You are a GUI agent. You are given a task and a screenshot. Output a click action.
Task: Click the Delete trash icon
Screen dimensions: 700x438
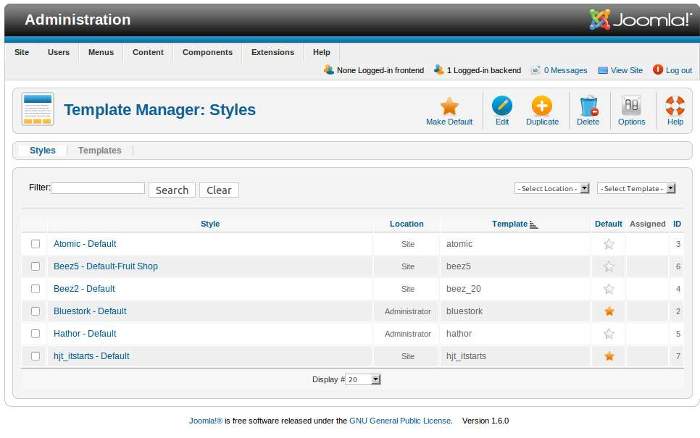pyautogui.click(x=588, y=105)
